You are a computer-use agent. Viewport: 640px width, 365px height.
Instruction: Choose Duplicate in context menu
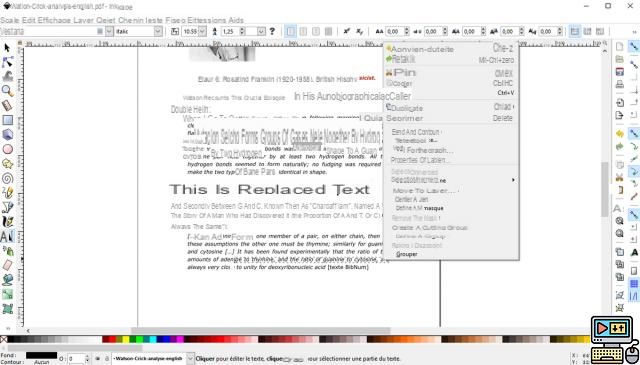pos(451,108)
